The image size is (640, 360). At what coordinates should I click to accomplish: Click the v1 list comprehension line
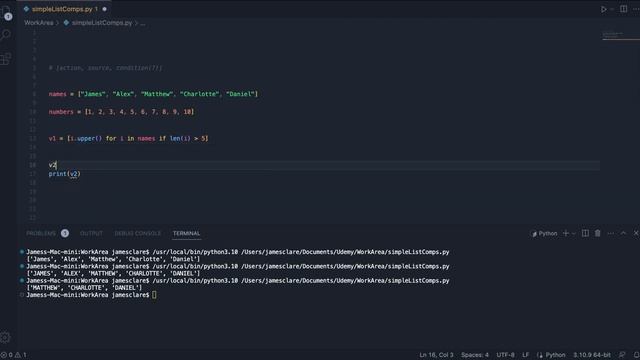pyautogui.click(x=128, y=139)
